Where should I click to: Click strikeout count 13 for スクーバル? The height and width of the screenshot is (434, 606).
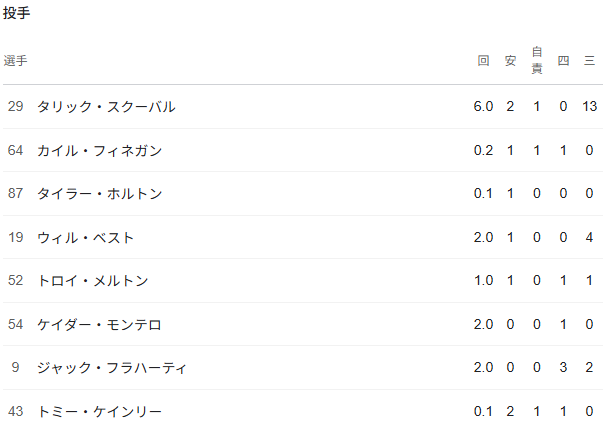(589, 107)
